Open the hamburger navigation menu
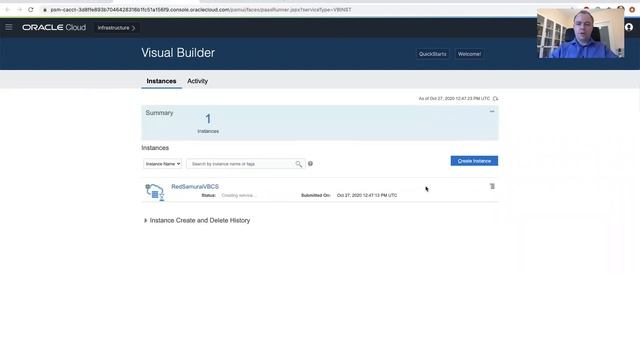 [x=9, y=27]
